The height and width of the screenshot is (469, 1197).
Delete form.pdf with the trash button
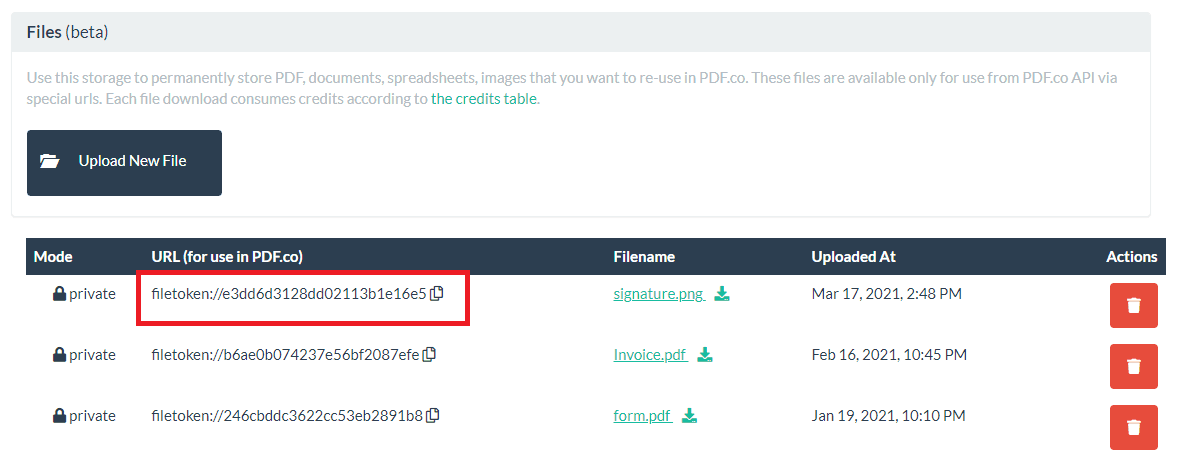pyautogui.click(x=1133, y=427)
